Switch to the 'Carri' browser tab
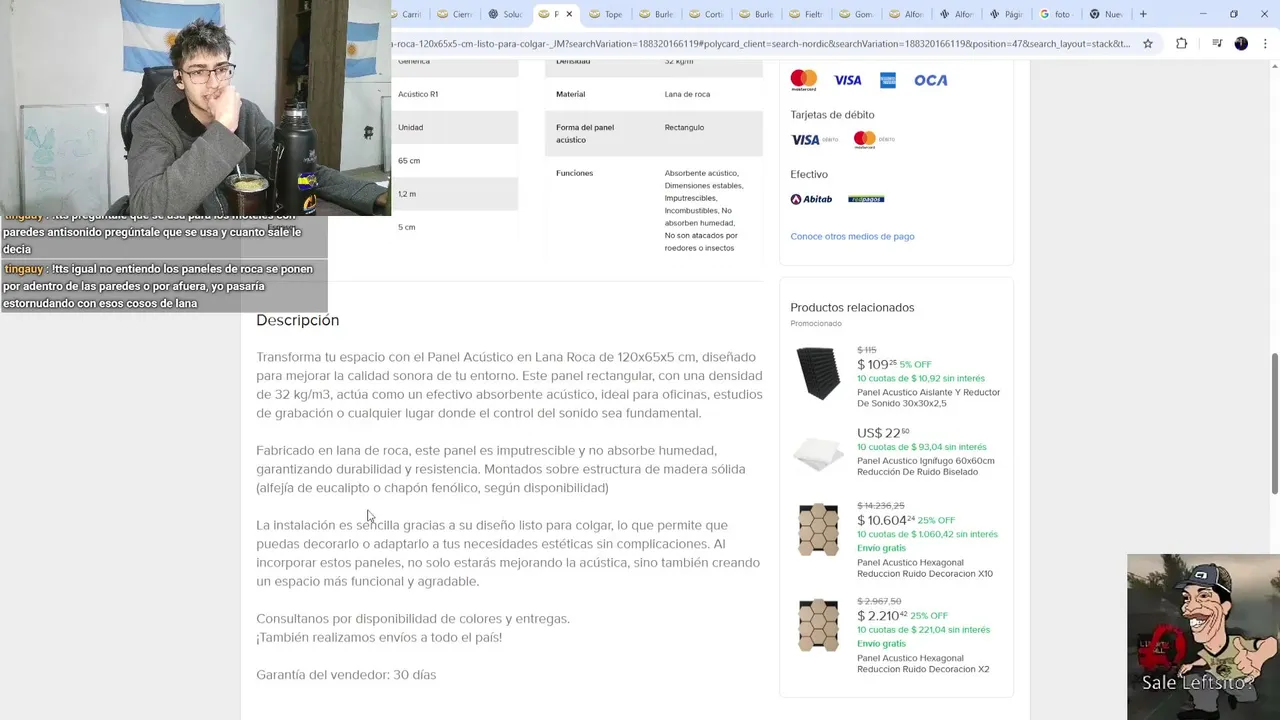This screenshot has width=1280, height=720. click(x=411, y=14)
